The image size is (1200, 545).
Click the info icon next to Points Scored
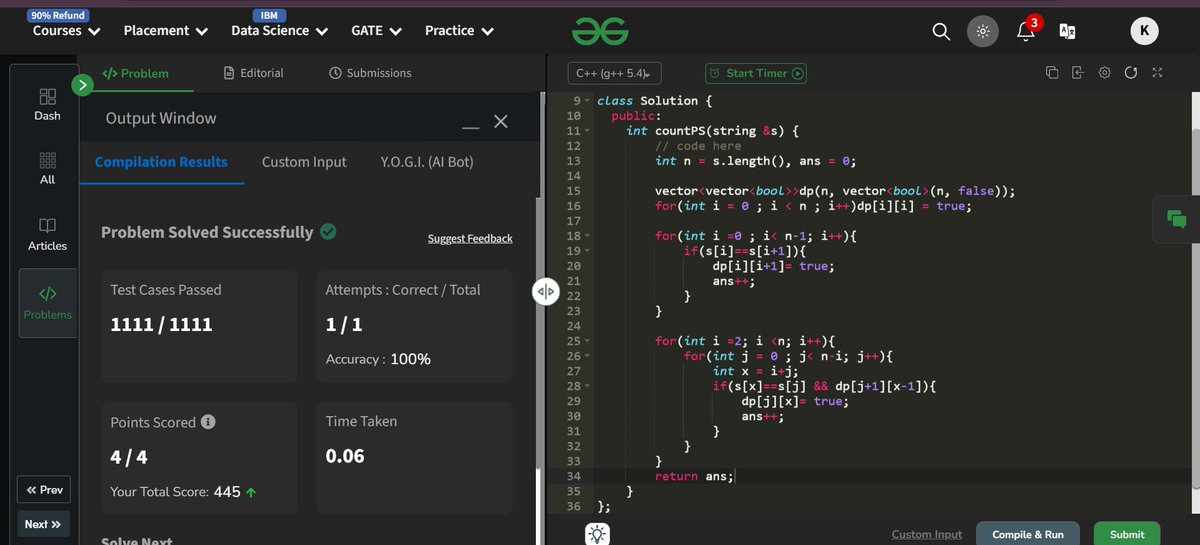[x=208, y=422]
